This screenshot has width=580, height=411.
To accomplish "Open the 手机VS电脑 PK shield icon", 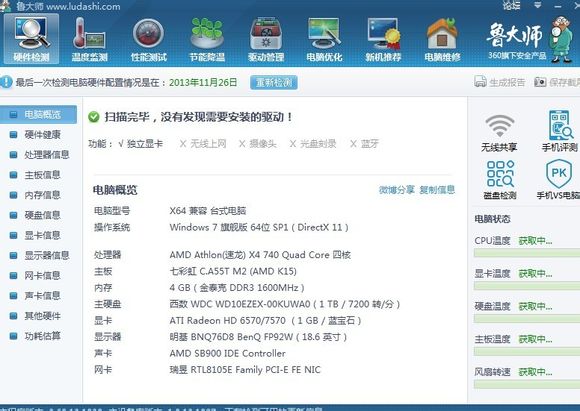I will (559, 179).
